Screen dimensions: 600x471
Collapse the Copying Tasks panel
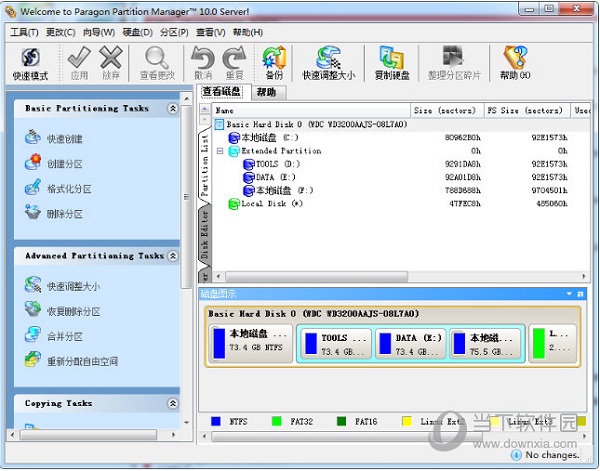coord(173,403)
